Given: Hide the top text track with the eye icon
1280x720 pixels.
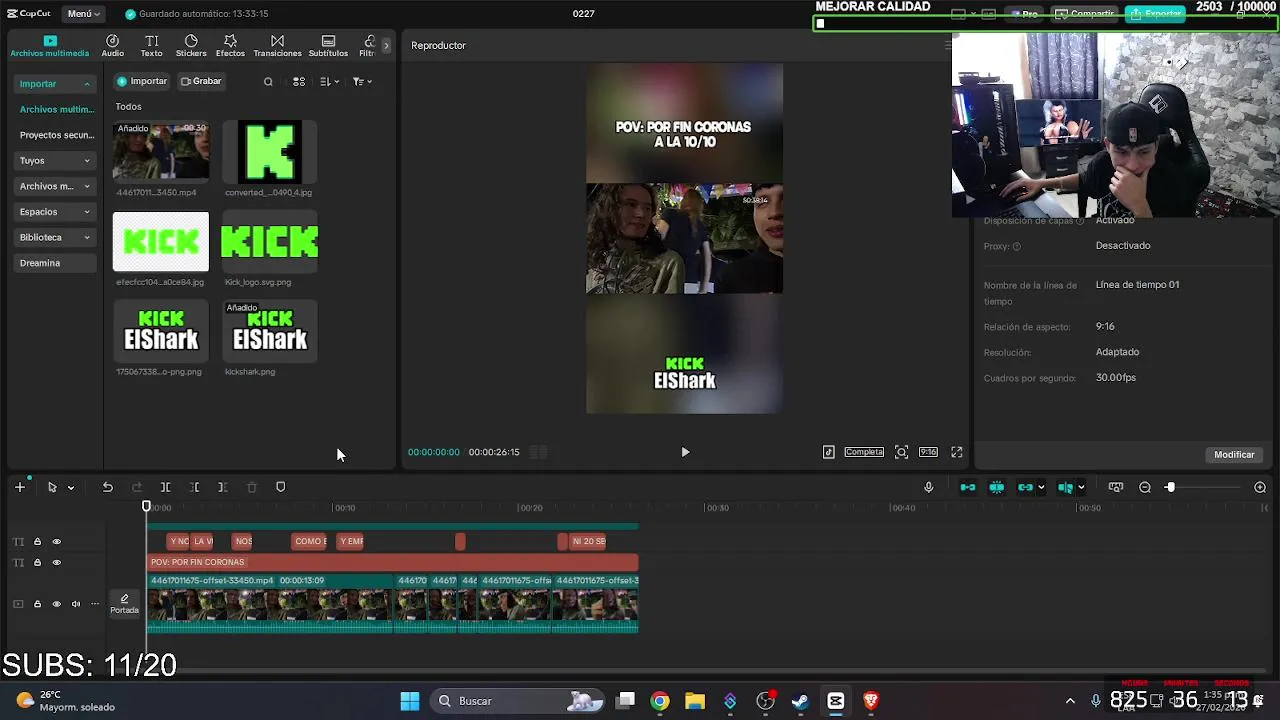Looking at the screenshot, I should 56,541.
